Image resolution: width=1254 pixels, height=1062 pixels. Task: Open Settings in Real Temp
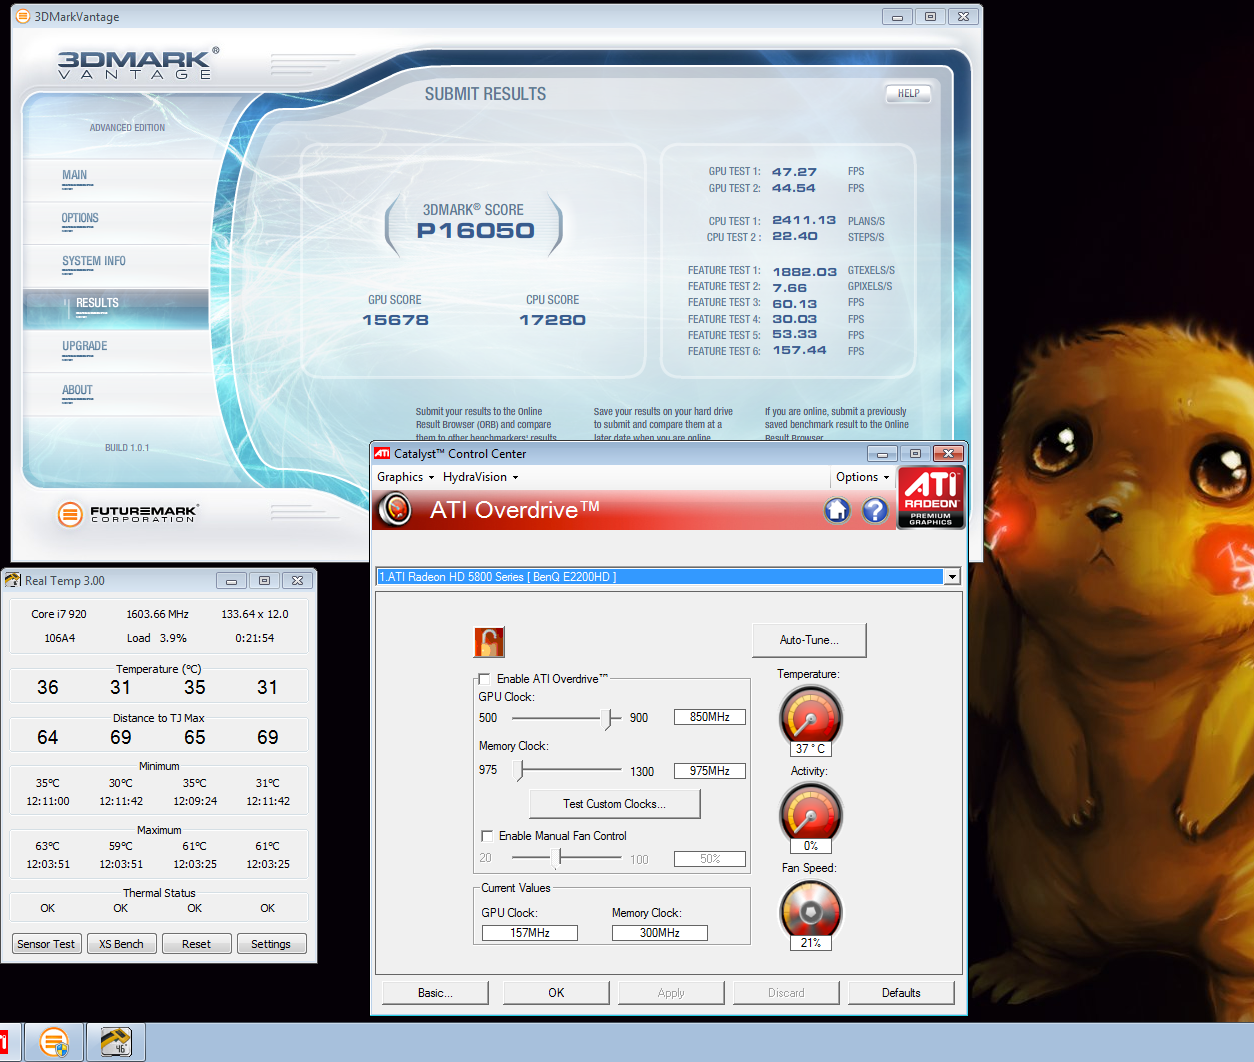pyautogui.click(x=271, y=944)
